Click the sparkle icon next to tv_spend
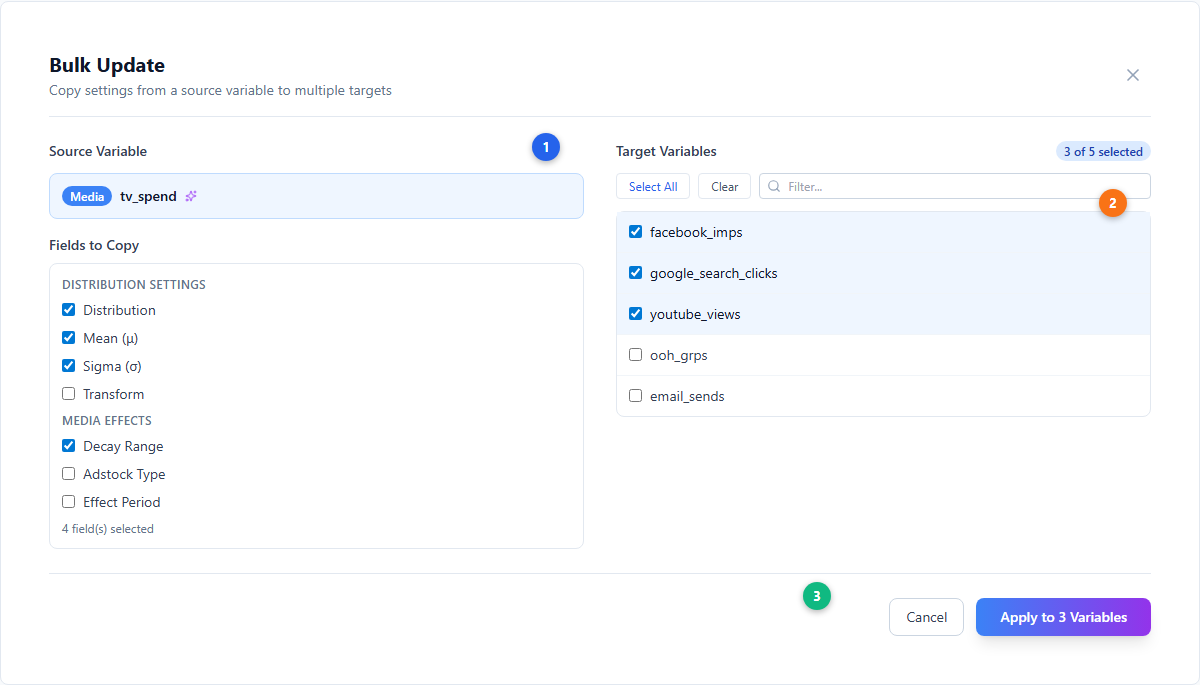 click(x=191, y=196)
